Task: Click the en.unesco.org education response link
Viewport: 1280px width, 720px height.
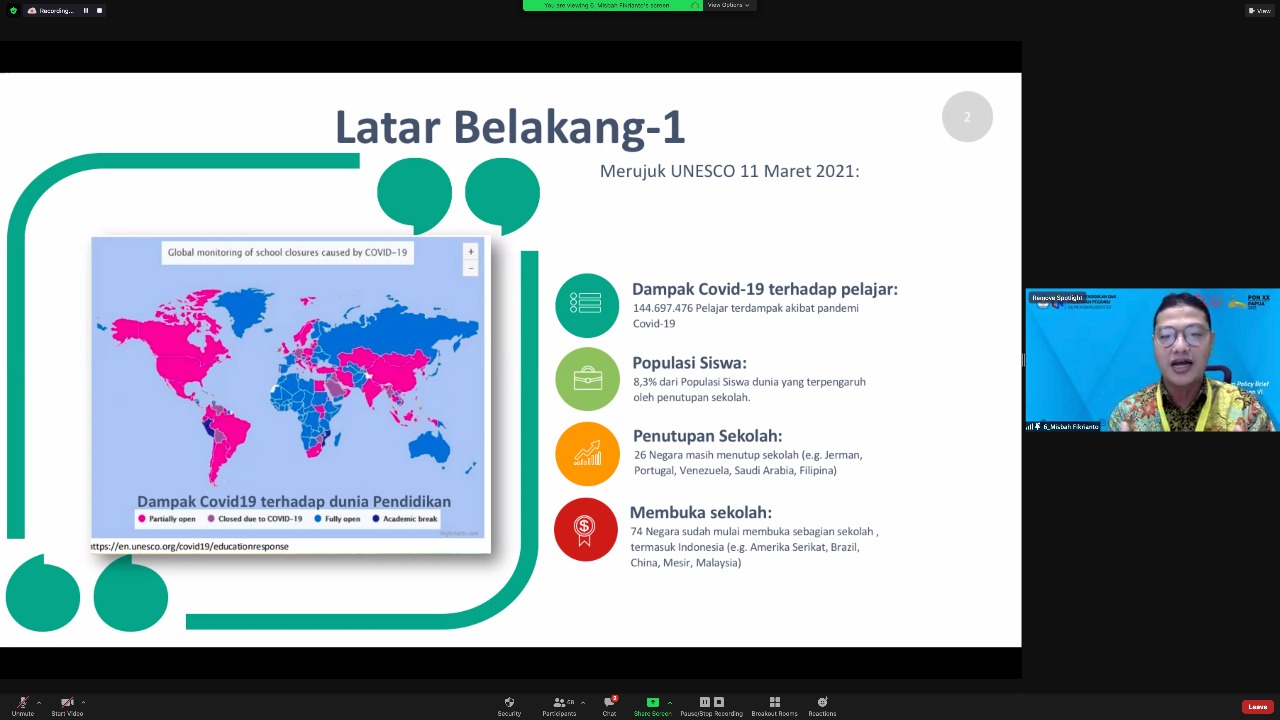Action: tap(190, 546)
